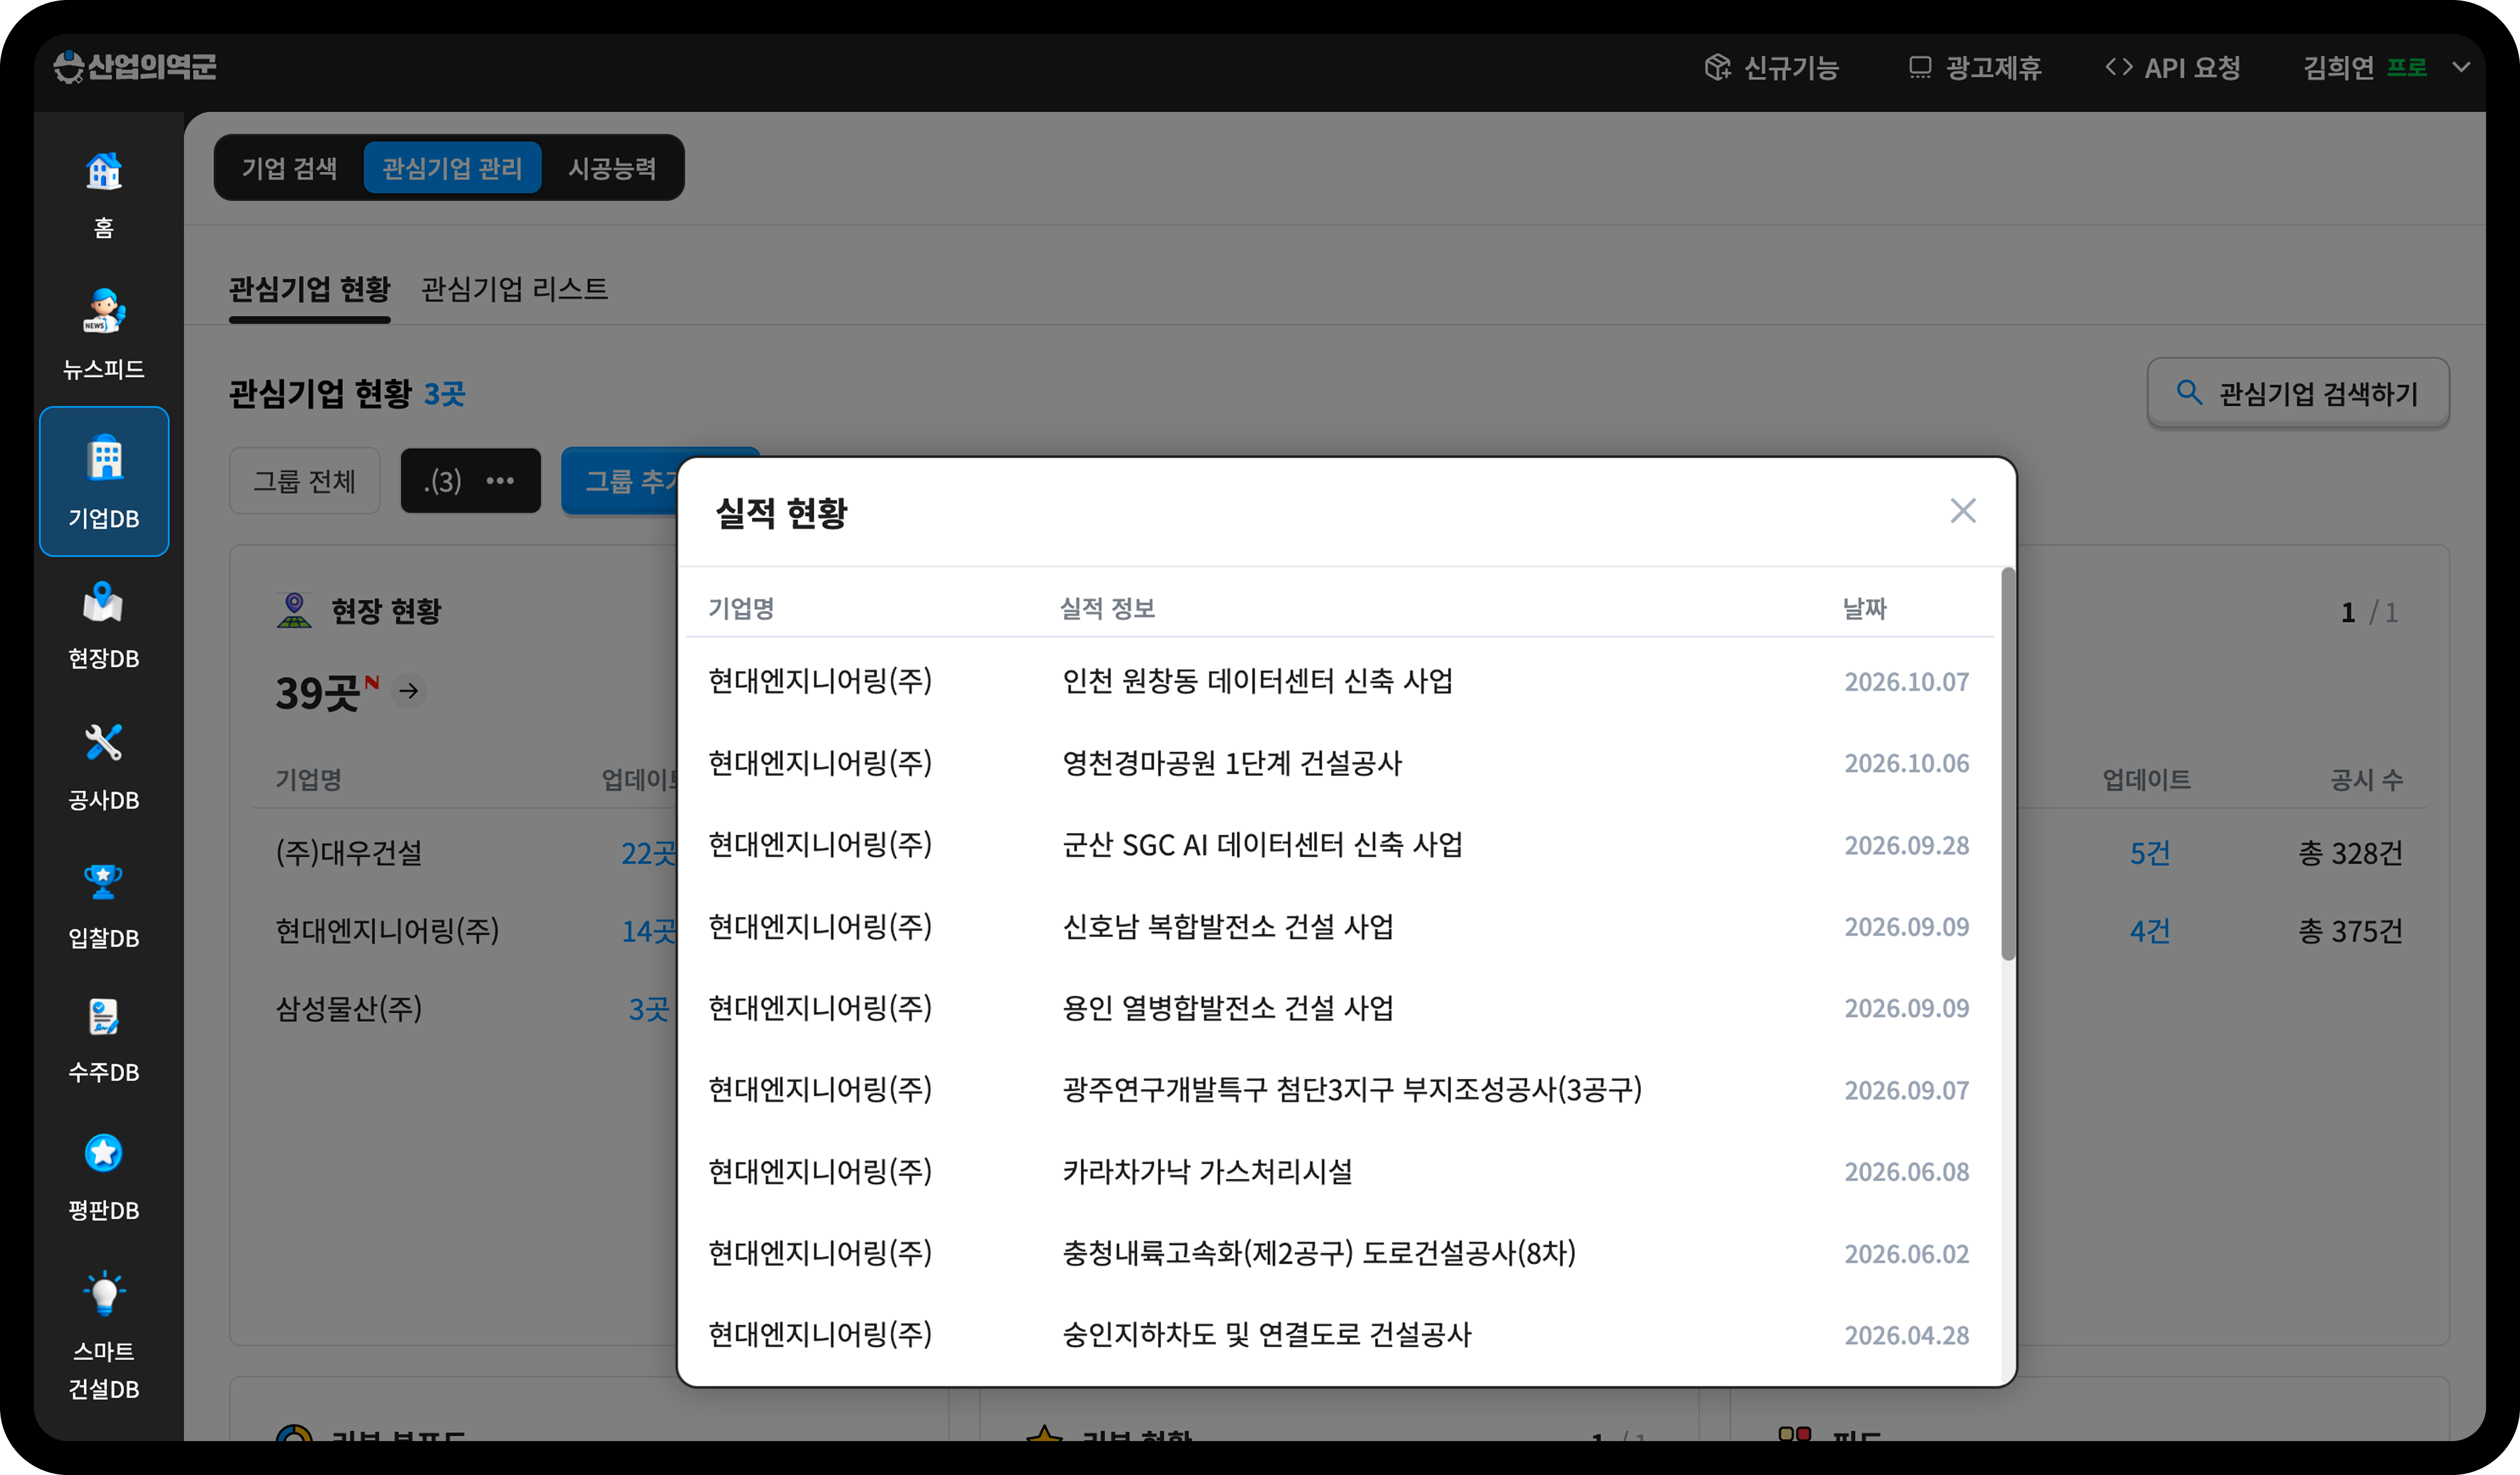Viewport: 2520px width, 1475px height.
Task: Select 숭인지하차도 및 연결도로 건설공사 row
Action: tap(1339, 1335)
